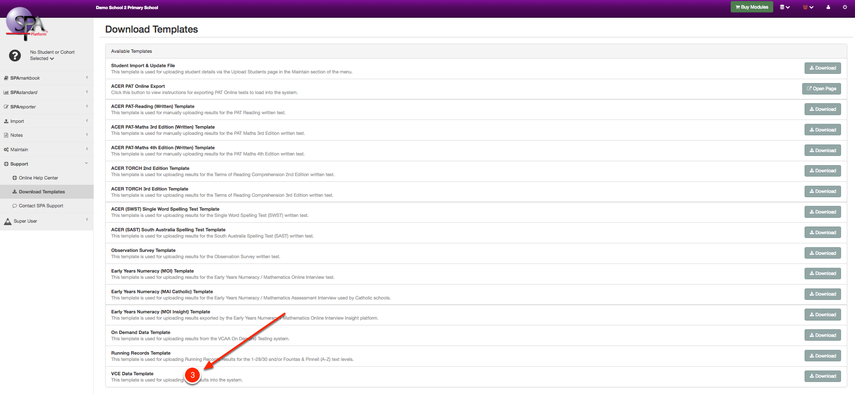Open the Maintain menu item
Screen dimensions: 855x394
[x=46, y=149]
